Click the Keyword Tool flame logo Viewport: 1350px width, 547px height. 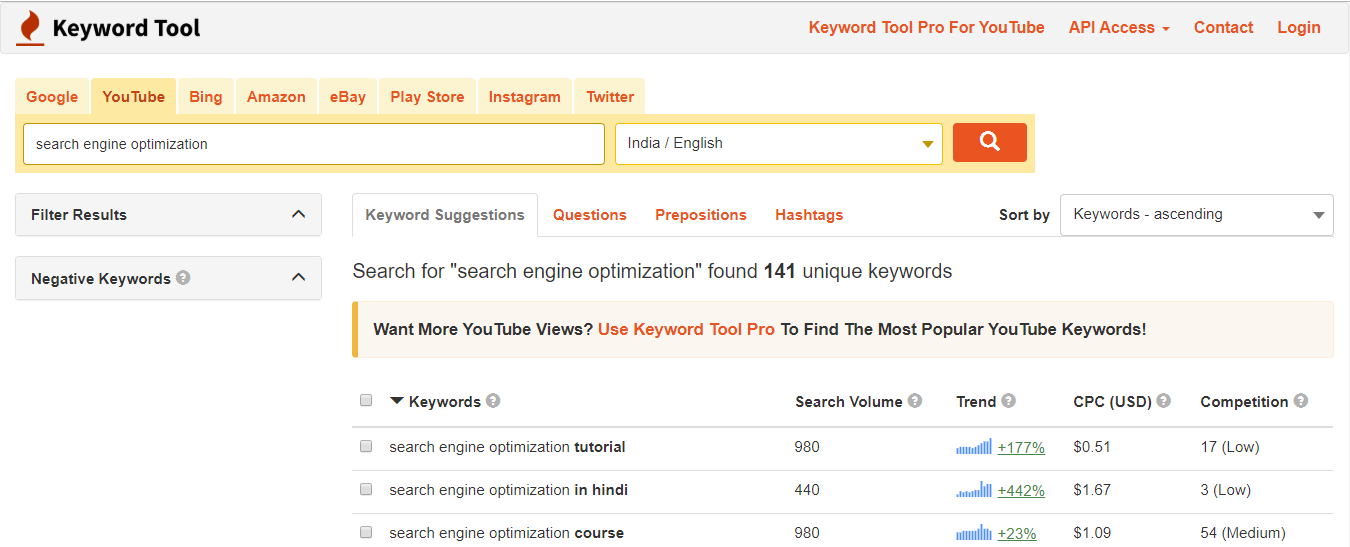(x=31, y=28)
